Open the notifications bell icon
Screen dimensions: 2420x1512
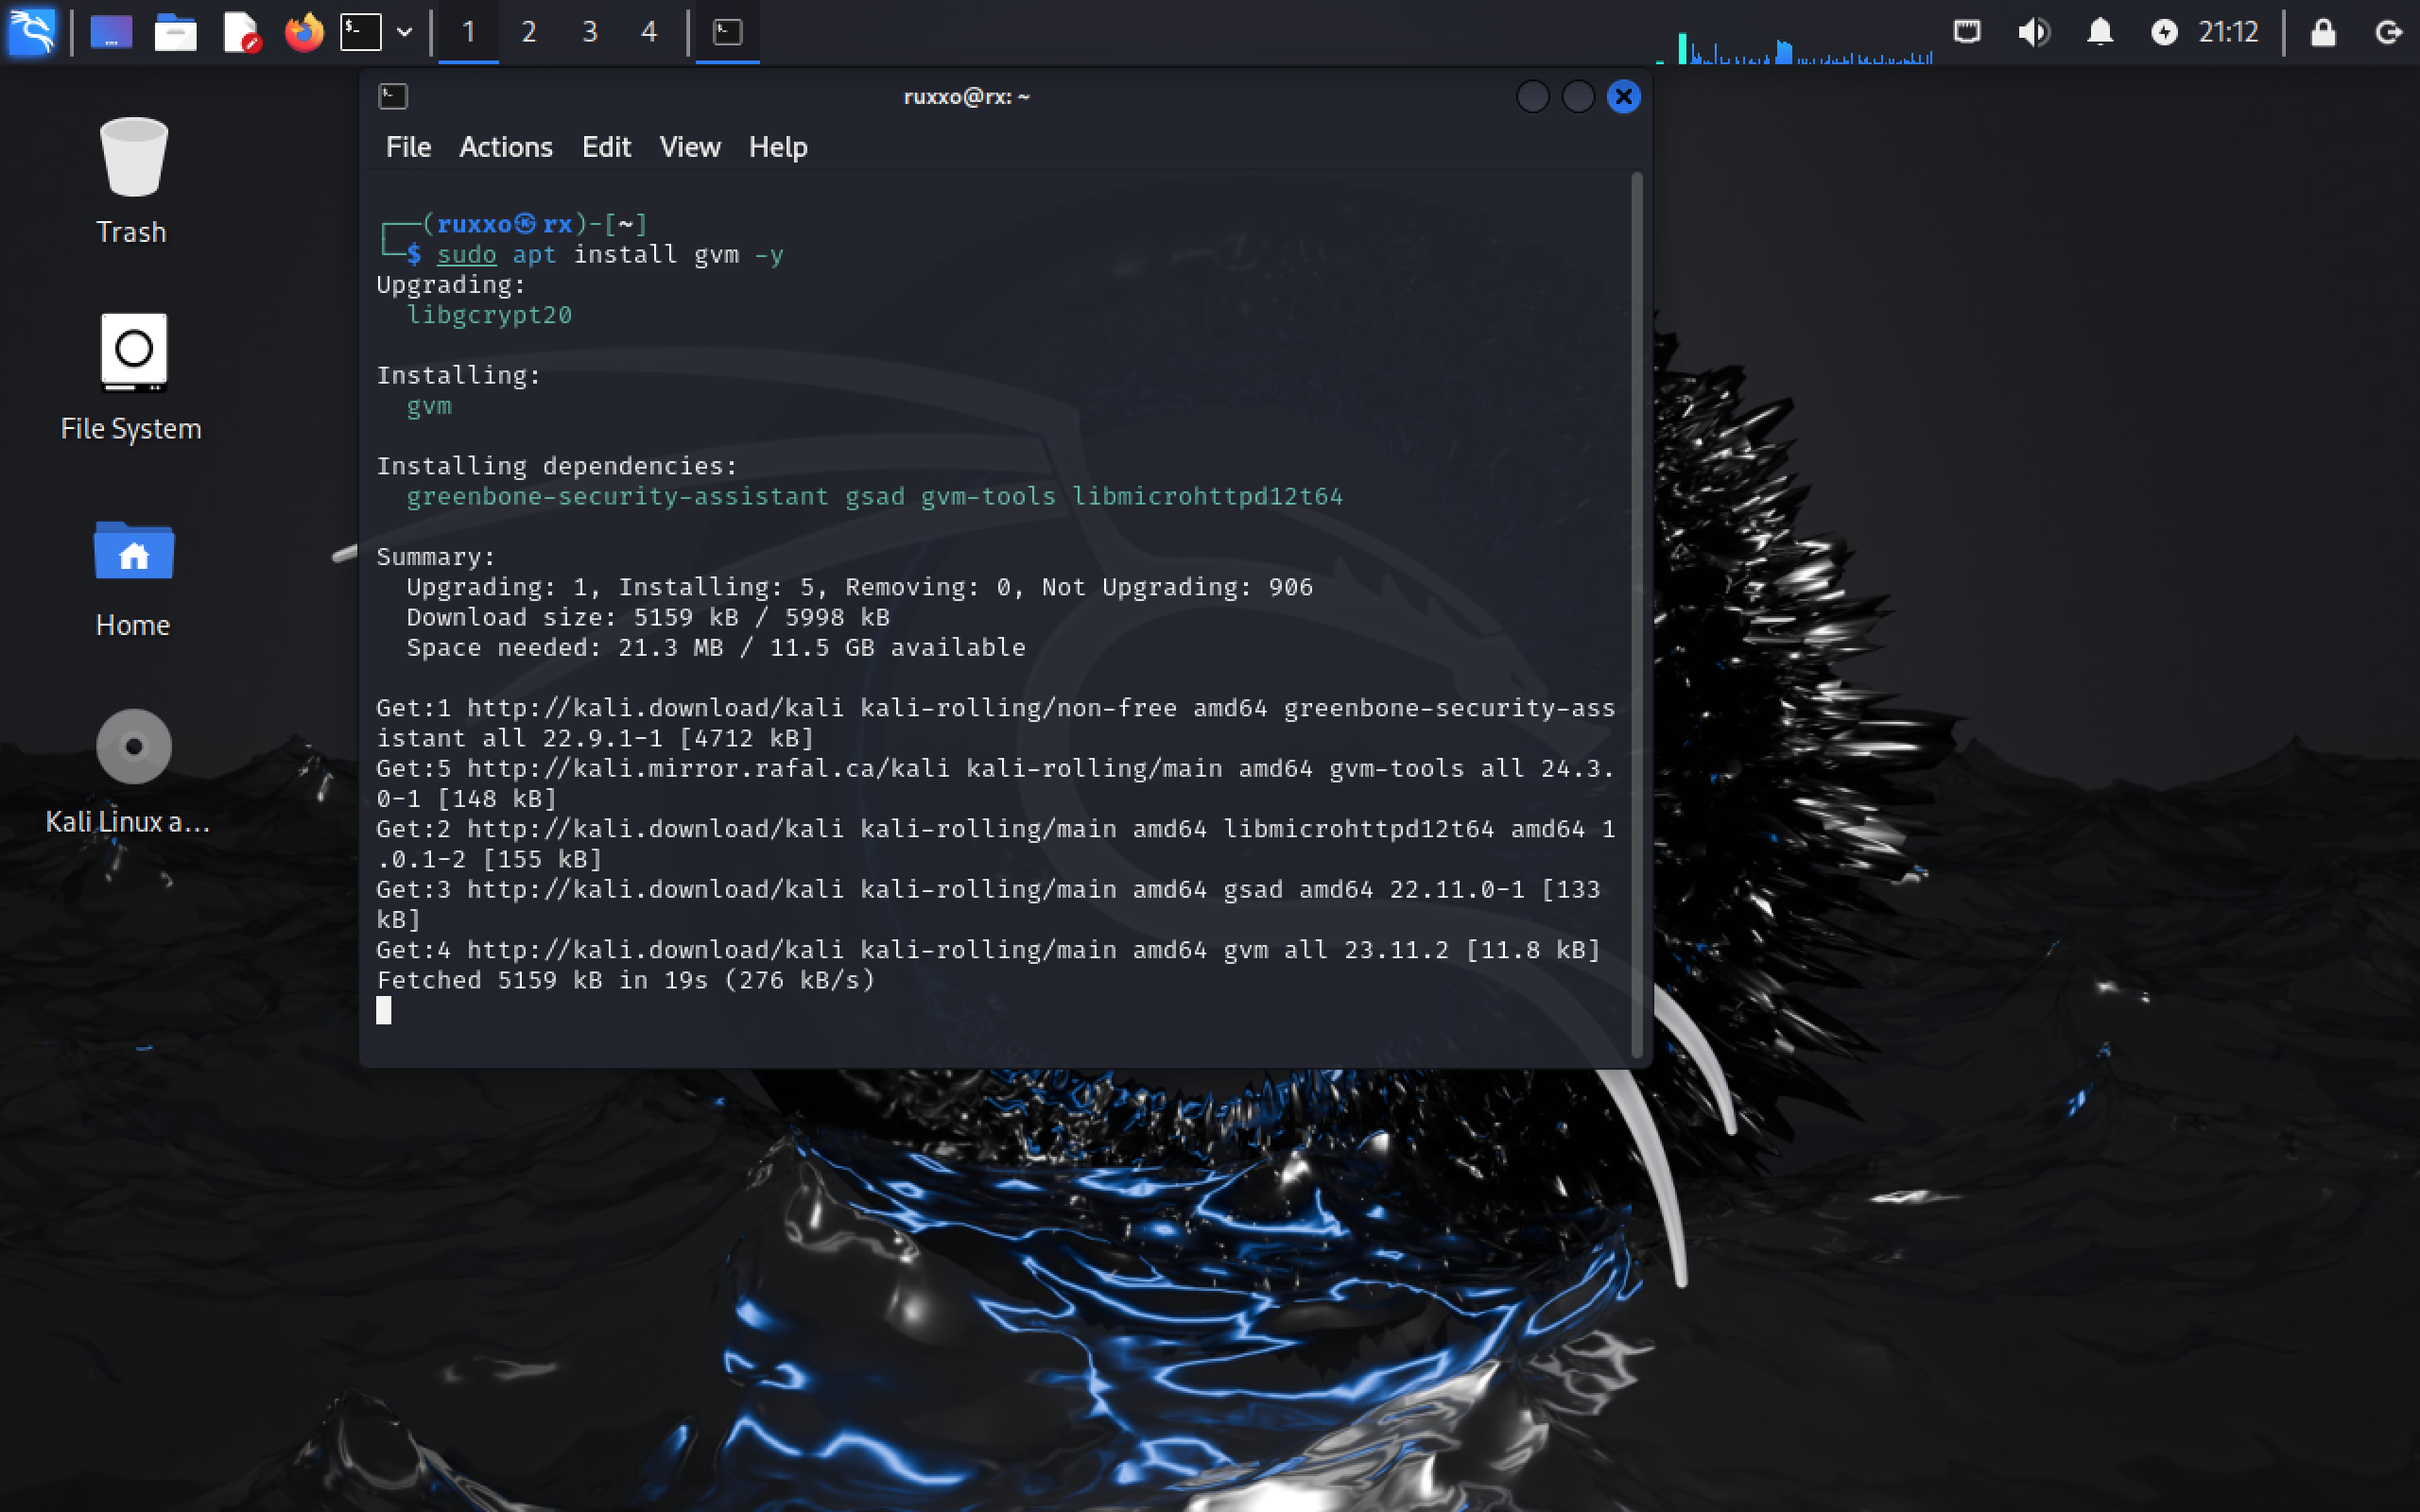[2100, 32]
